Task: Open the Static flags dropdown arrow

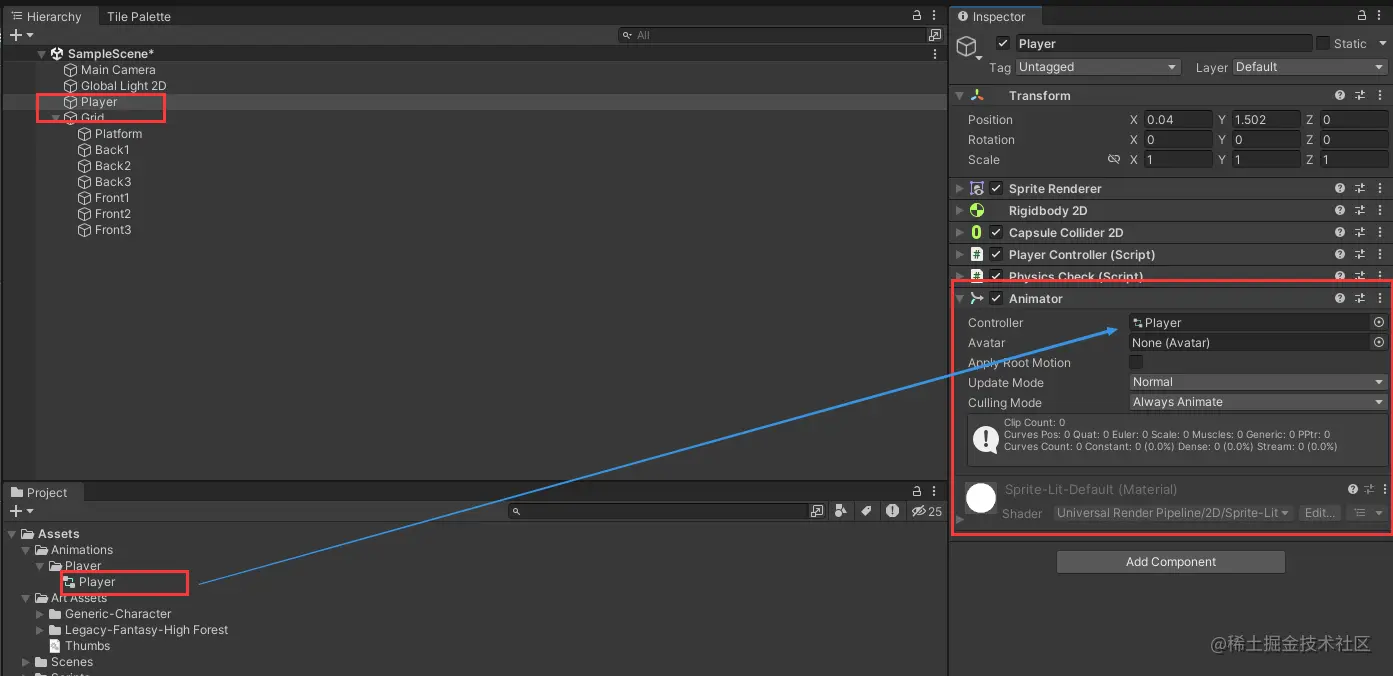Action: (x=1382, y=44)
